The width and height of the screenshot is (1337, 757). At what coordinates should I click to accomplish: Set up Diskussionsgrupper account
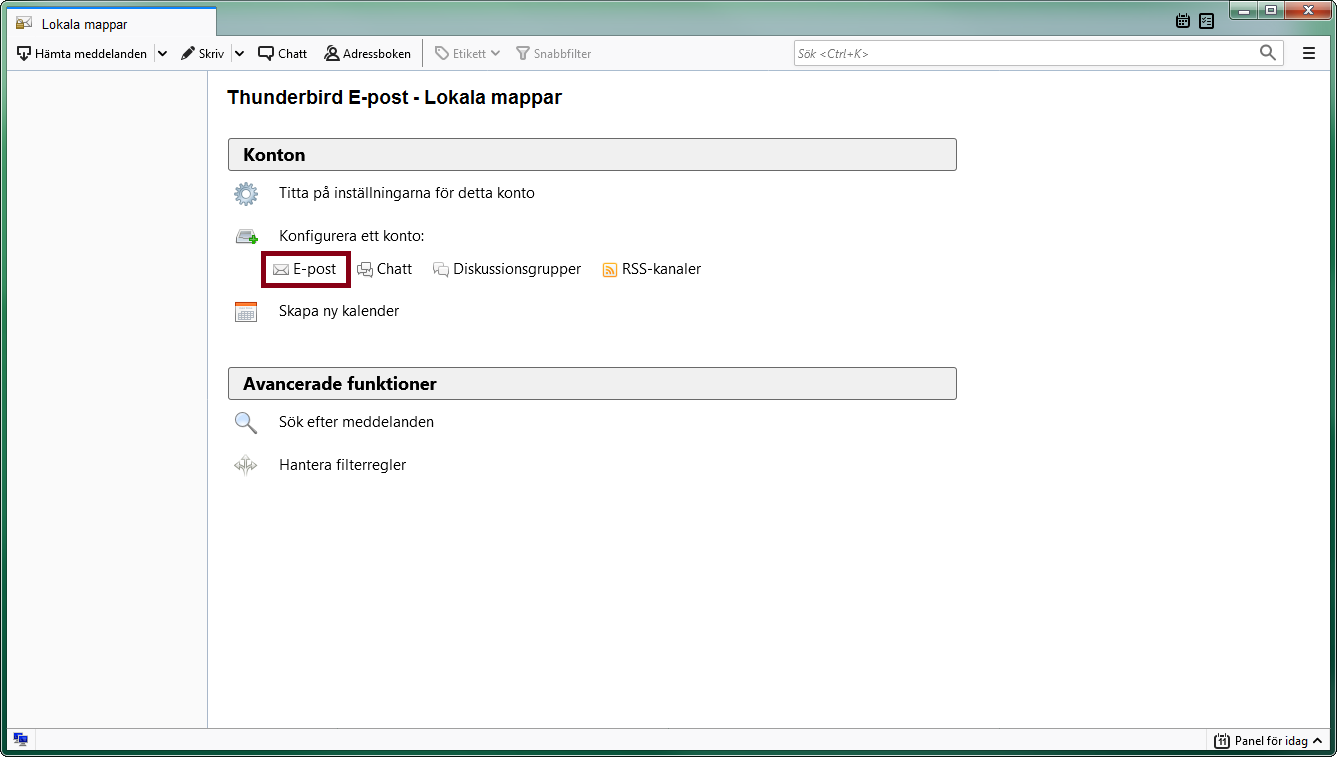click(x=507, y=269)
